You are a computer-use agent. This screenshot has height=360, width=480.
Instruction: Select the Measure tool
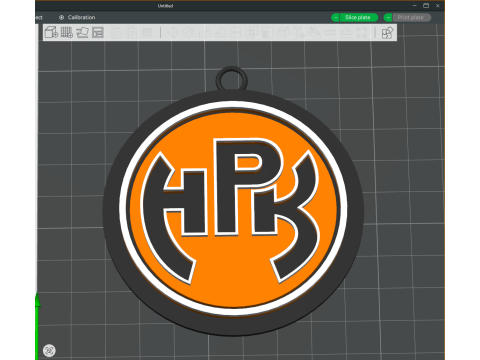click(330, 32)
